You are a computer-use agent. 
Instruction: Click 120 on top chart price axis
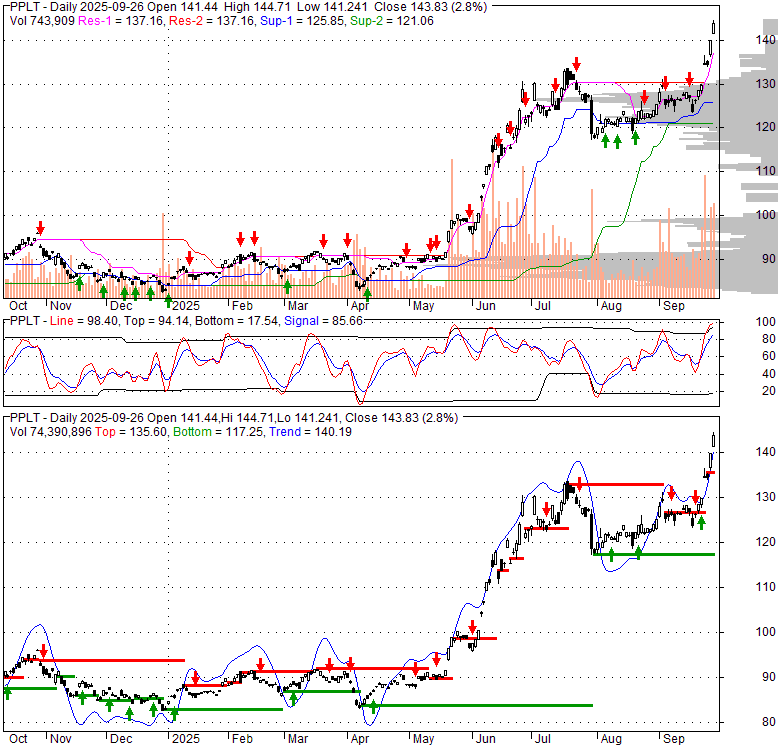click(766, 127)
